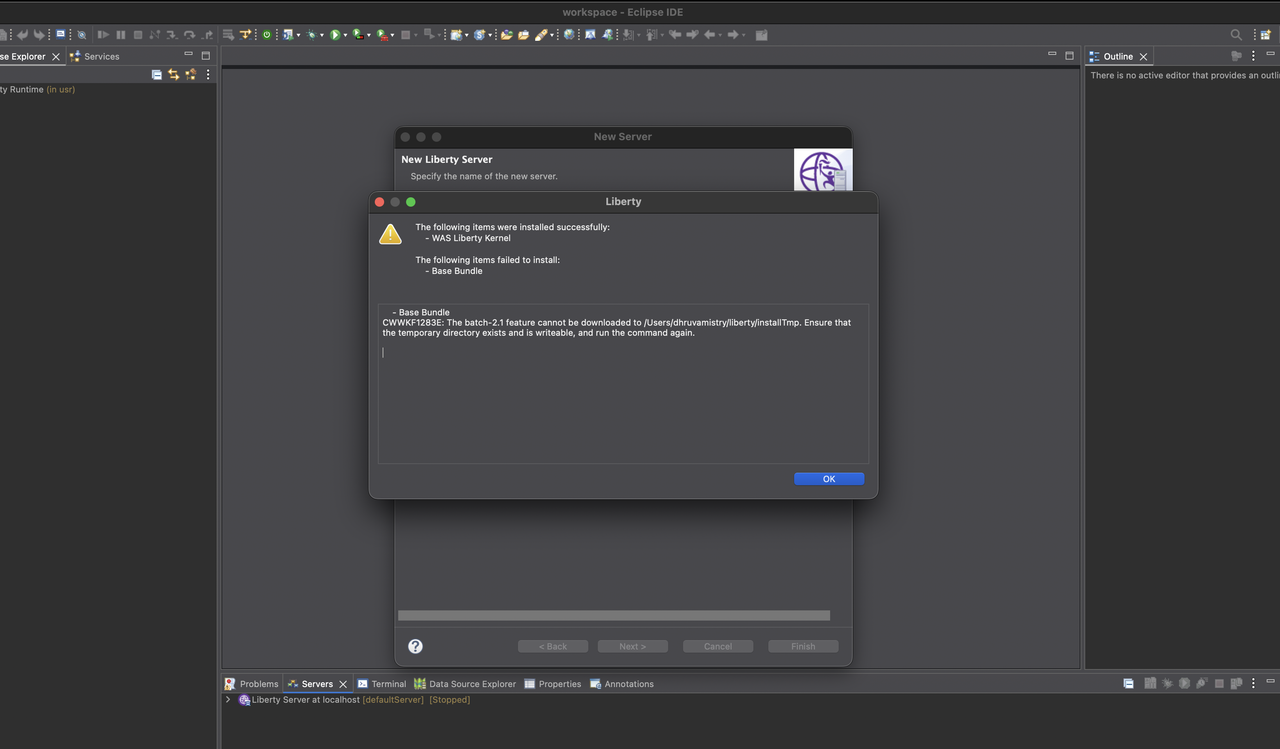Image resolution: width=1280 pixels, height=749 pixels.
Task: Click the Suspend pause icon in toolbar
Action: pyautogui.click(x=121, y=34)
